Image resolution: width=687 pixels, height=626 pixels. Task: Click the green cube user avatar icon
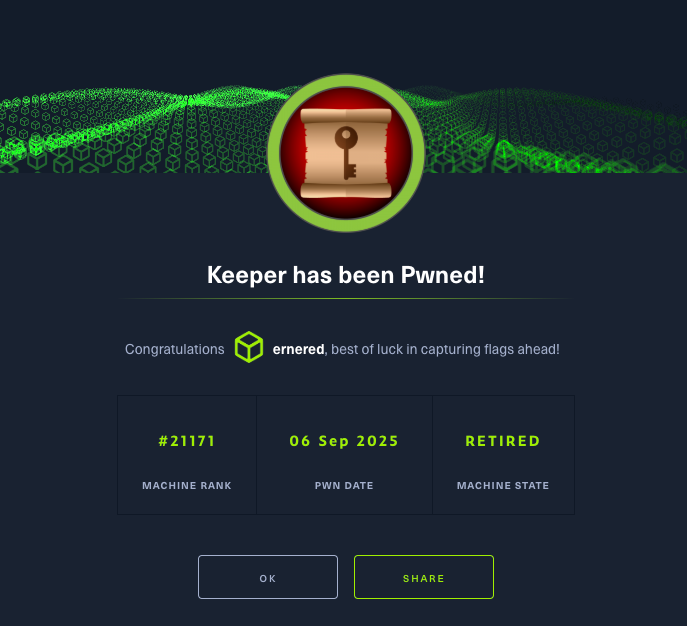249,347
